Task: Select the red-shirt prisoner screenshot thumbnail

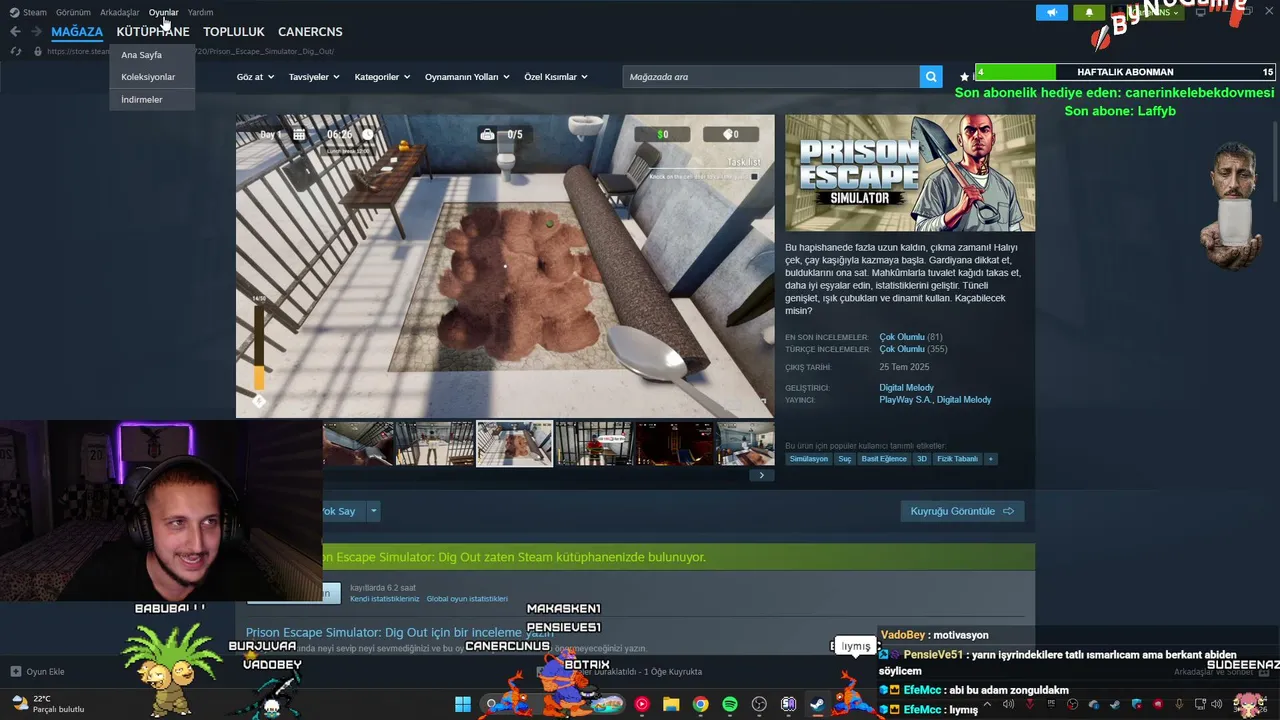Action: (594, 444)
